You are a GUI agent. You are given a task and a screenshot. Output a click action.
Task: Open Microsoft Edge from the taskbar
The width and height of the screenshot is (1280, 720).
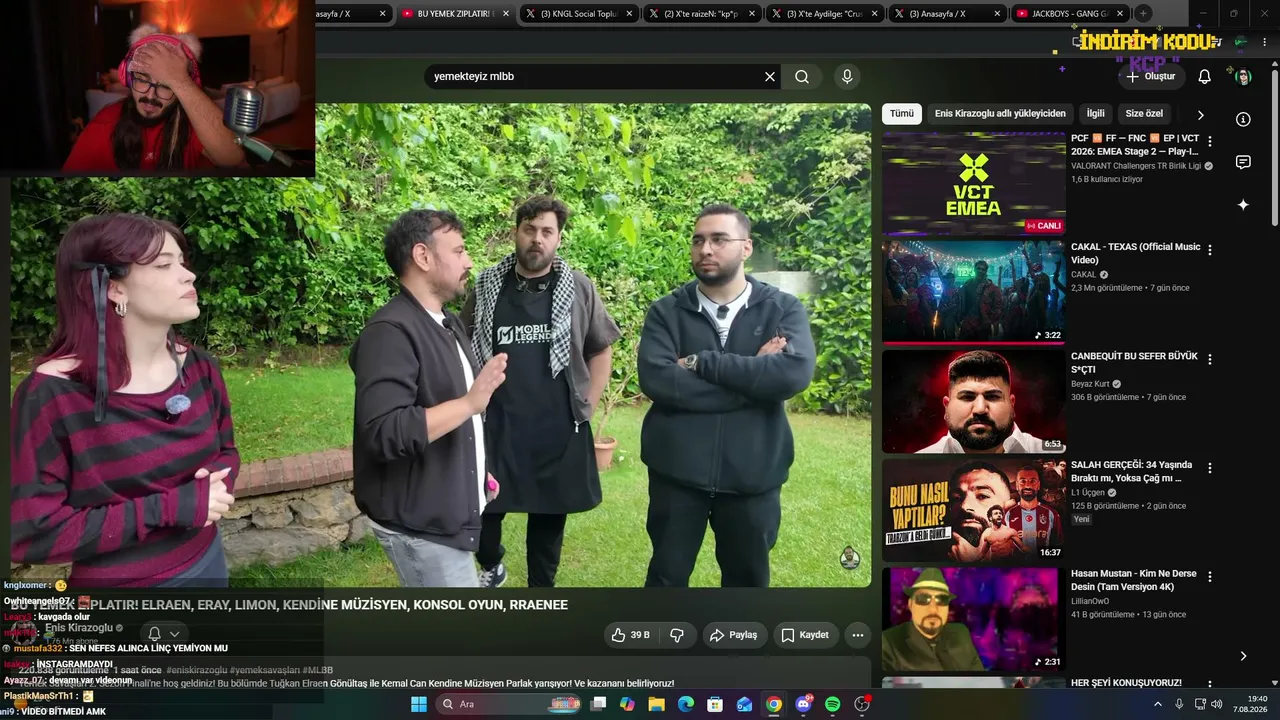[686, 704]
